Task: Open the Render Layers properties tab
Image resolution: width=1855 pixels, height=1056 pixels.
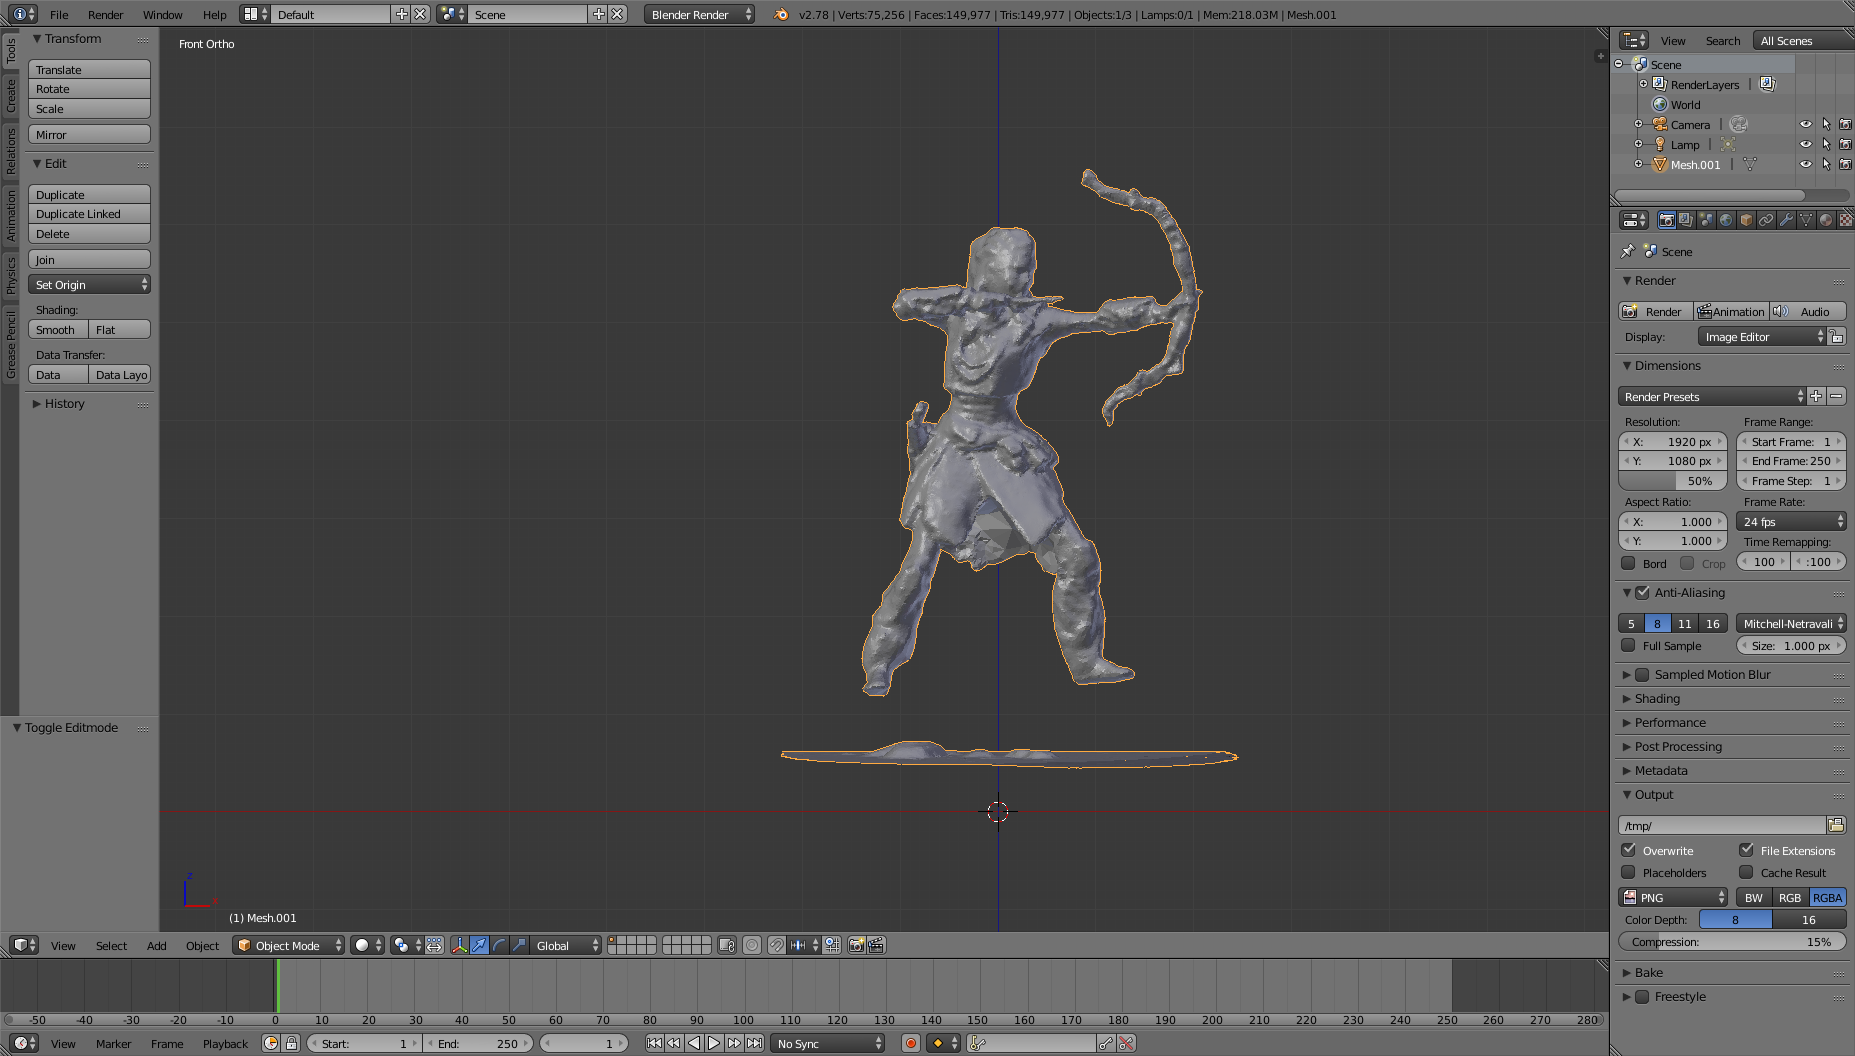Action: (1686, 220)
